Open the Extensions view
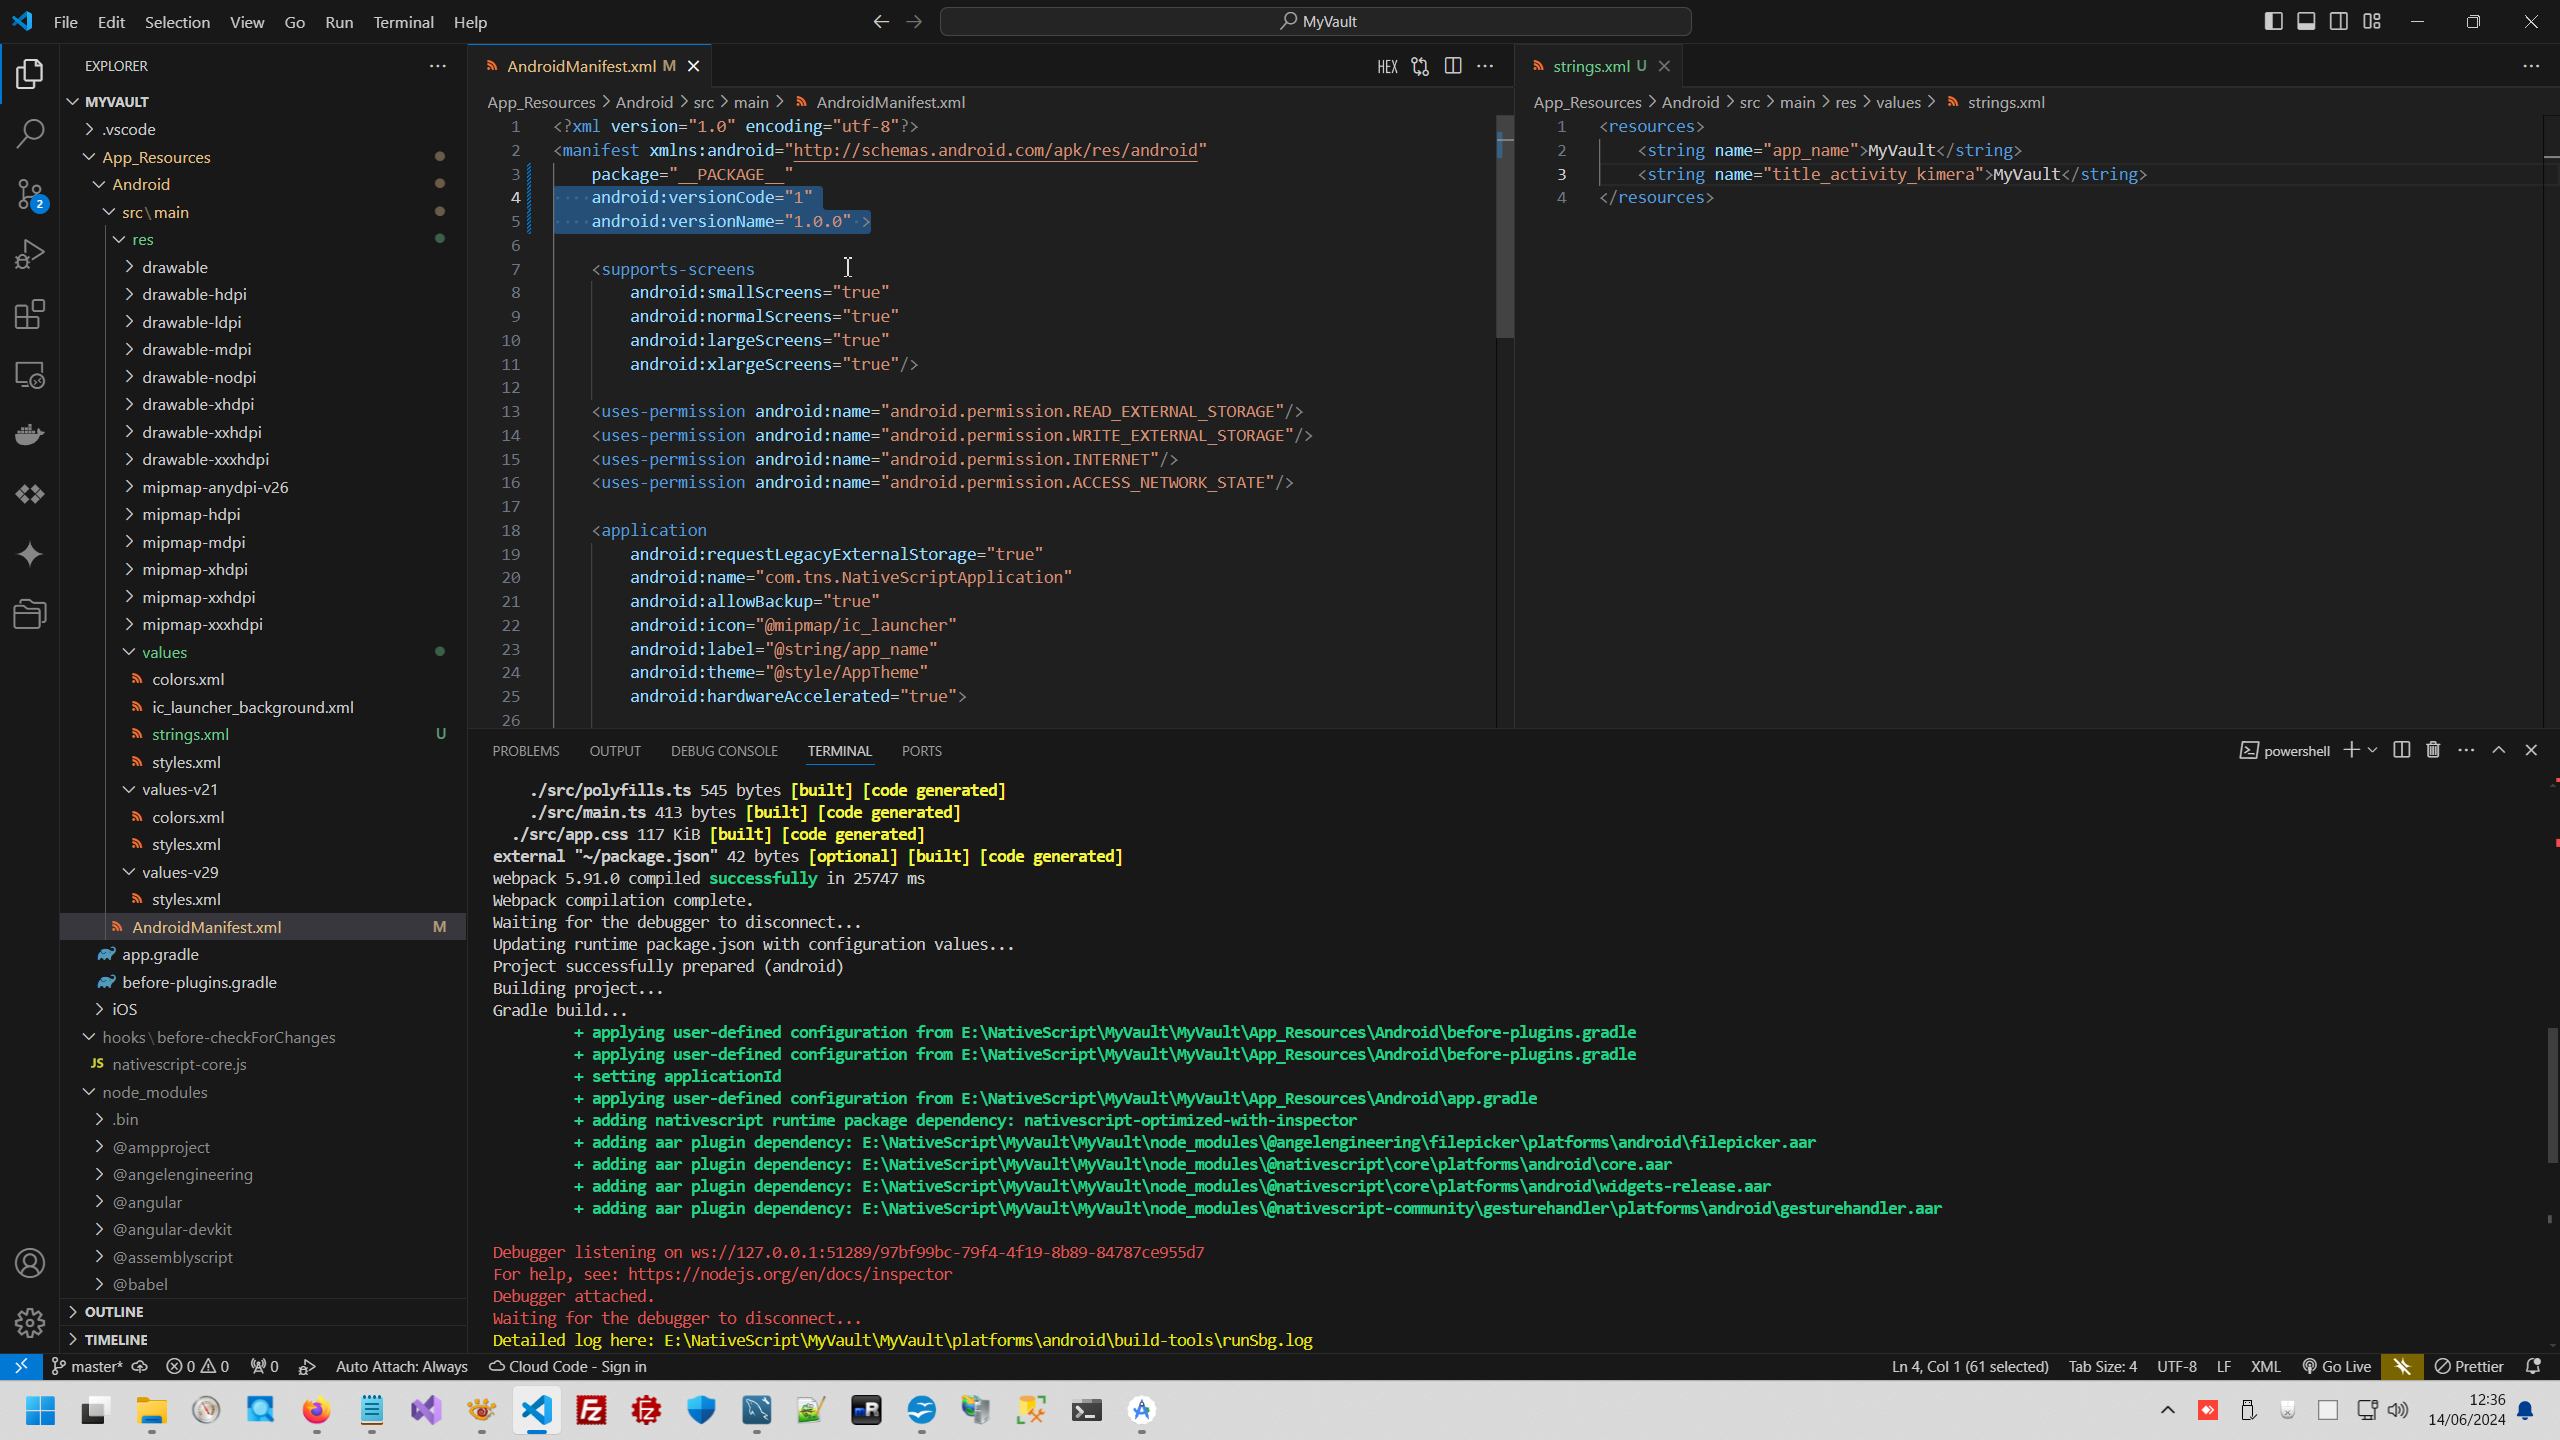Image resolution: width=2560 pixels, height=1440 pixels. click(30, 314)
